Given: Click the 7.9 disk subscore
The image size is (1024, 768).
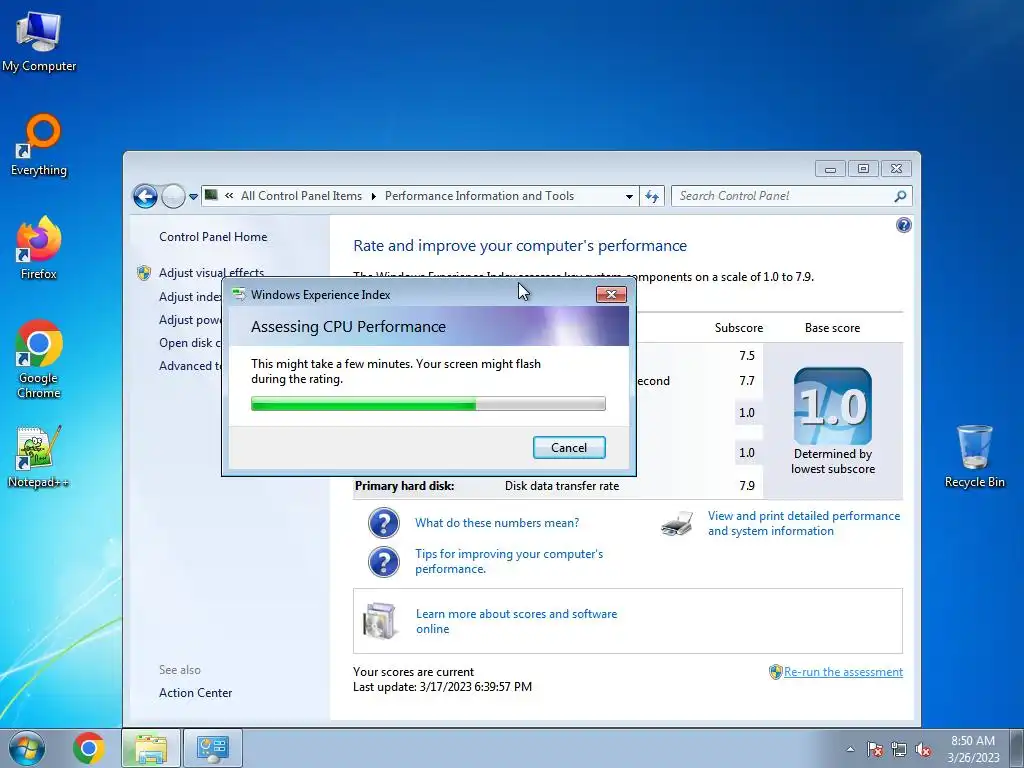Looking at the screenshot, I should point(746,486).
